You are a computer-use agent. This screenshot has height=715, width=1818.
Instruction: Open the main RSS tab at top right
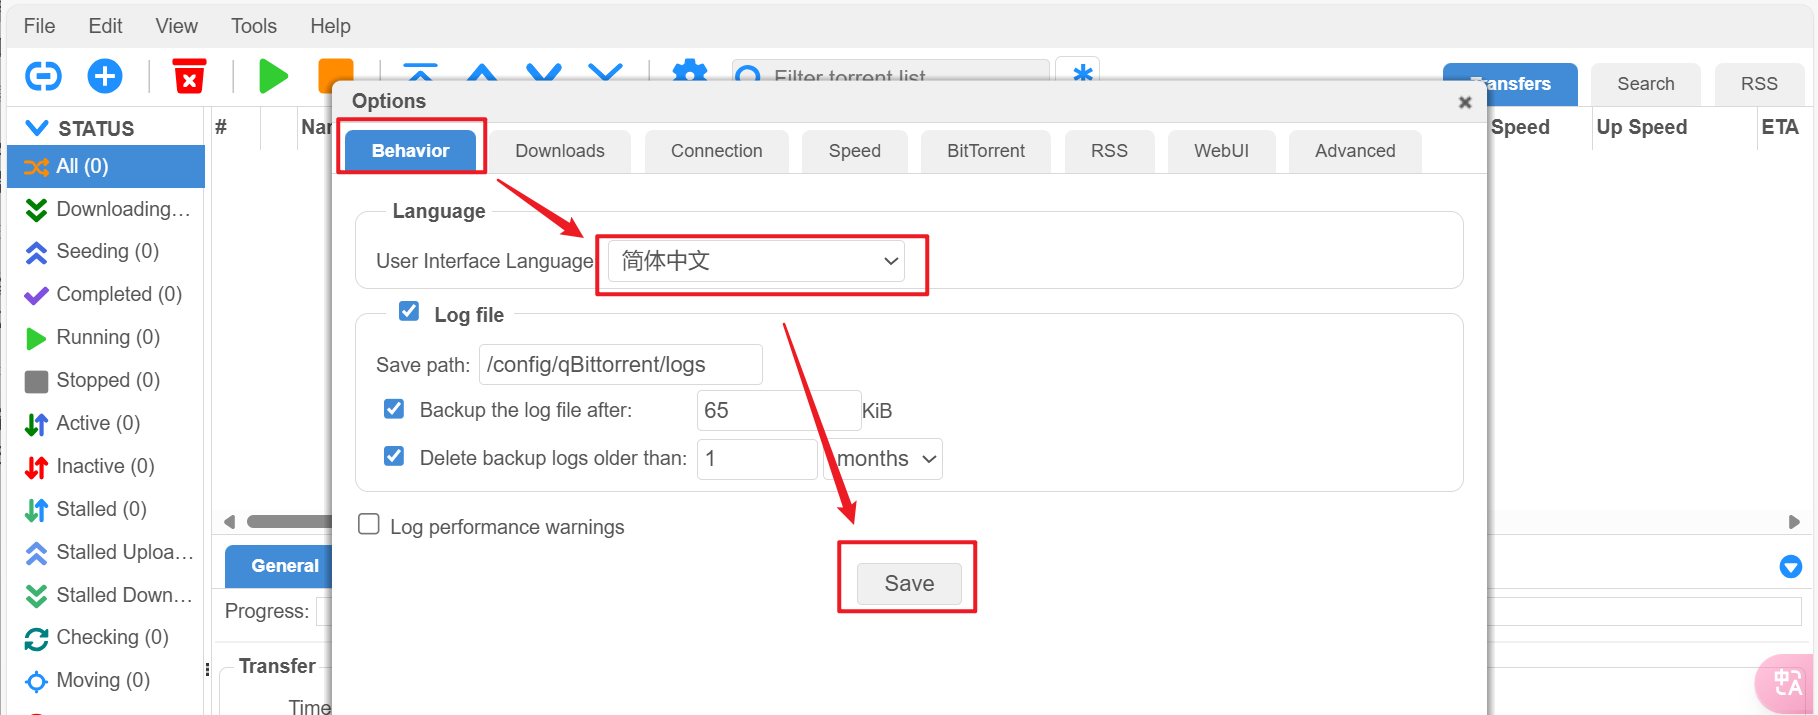pos(1759,84)
